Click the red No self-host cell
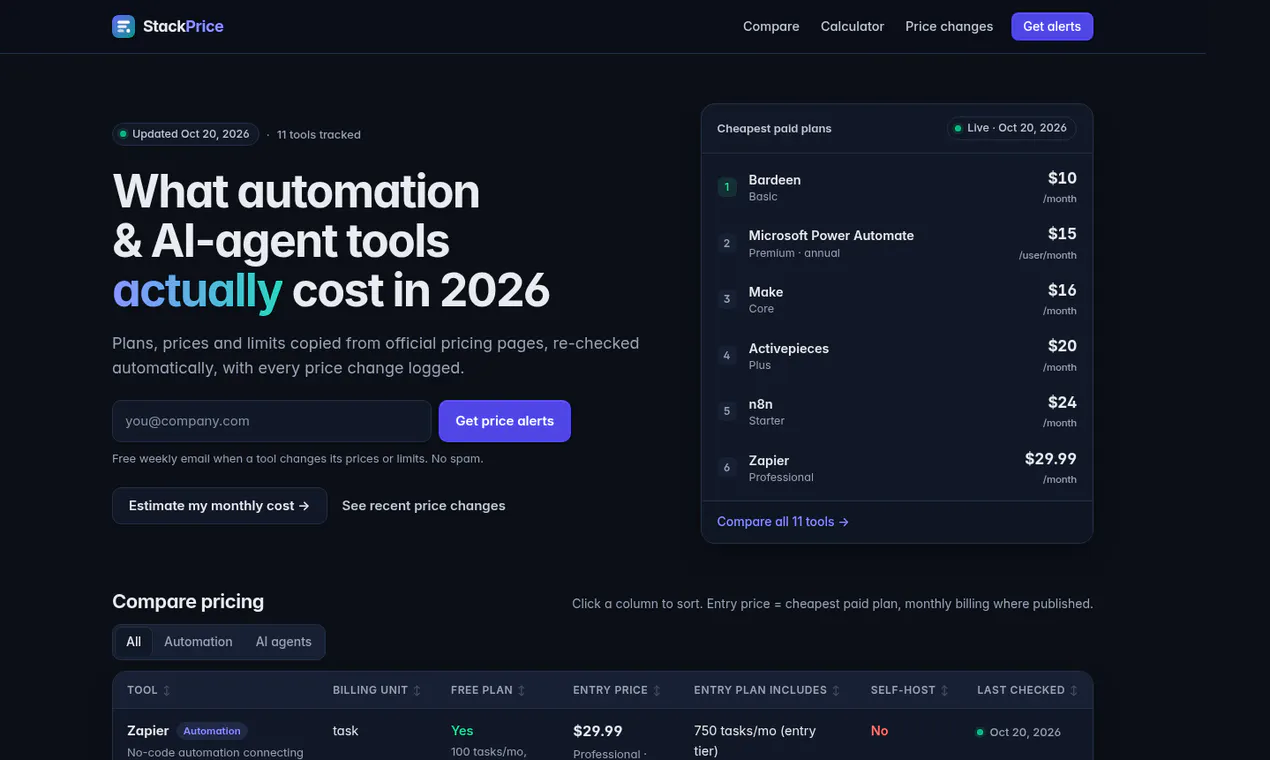 click(879, 731)
